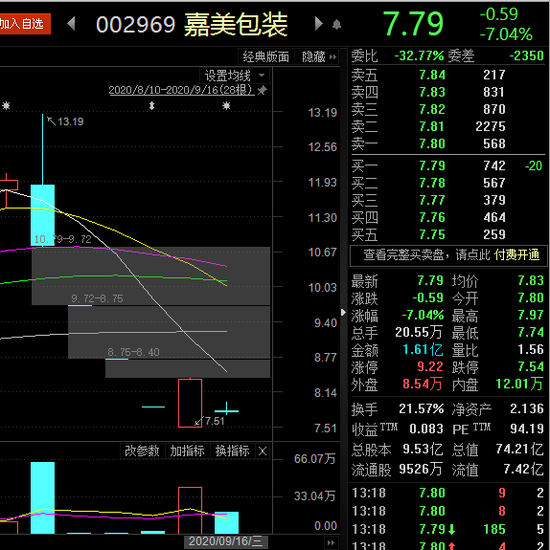Click the pin icon beside date range
The width and height of the screenshot is (550, 550).
pyautogui.click(x=262, y=90)
